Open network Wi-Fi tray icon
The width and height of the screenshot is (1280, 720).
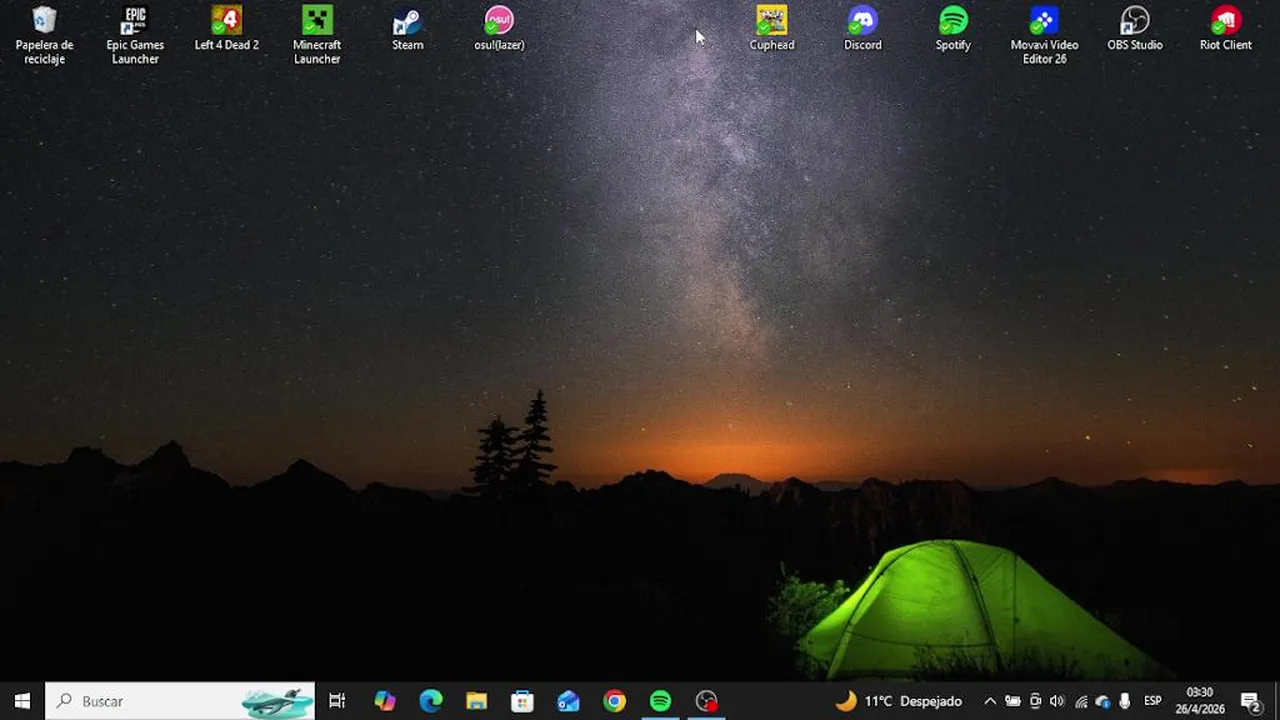[x=1081, y=702]
